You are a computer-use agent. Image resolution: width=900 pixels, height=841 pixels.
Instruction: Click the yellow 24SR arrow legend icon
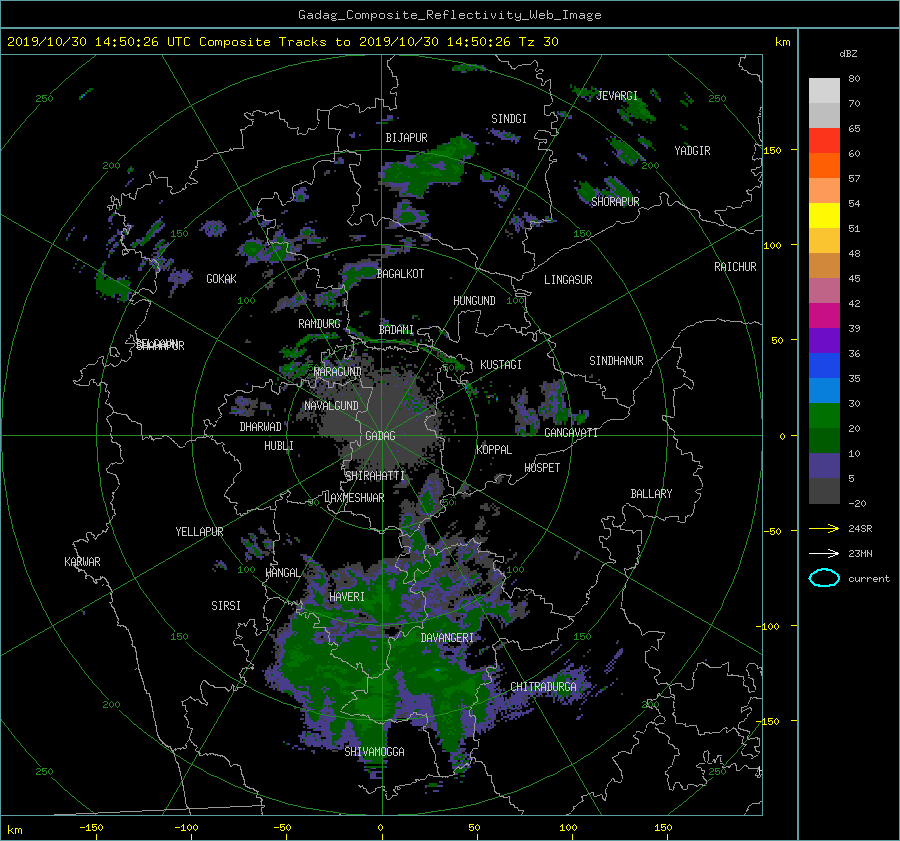(824, 528)
